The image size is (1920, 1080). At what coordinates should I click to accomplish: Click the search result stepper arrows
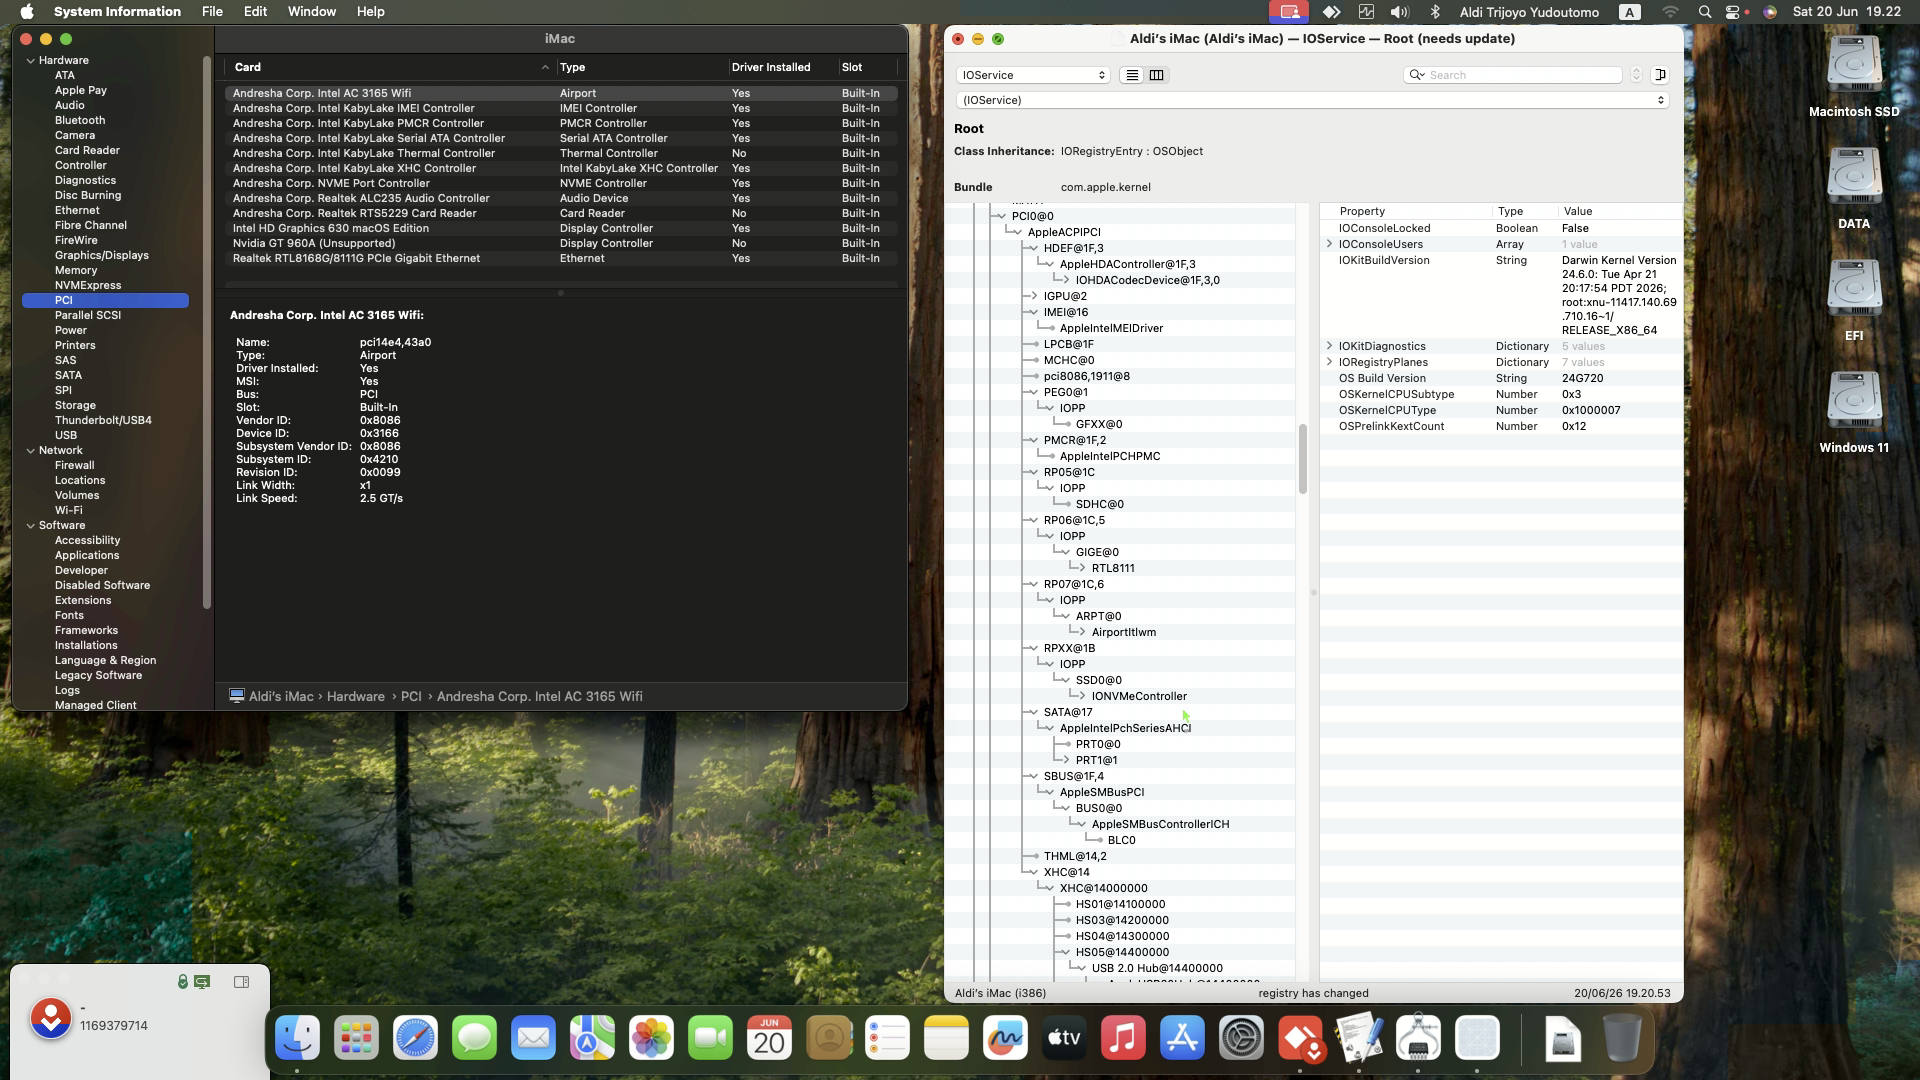click(x=1636, y=75)
